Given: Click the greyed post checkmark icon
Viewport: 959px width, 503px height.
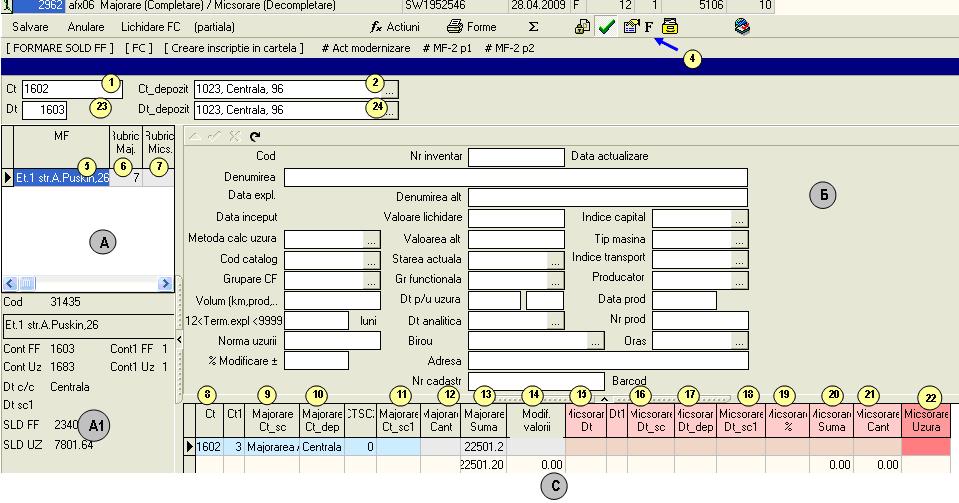Looking at the screenshot, I should (x=214, y=136).
